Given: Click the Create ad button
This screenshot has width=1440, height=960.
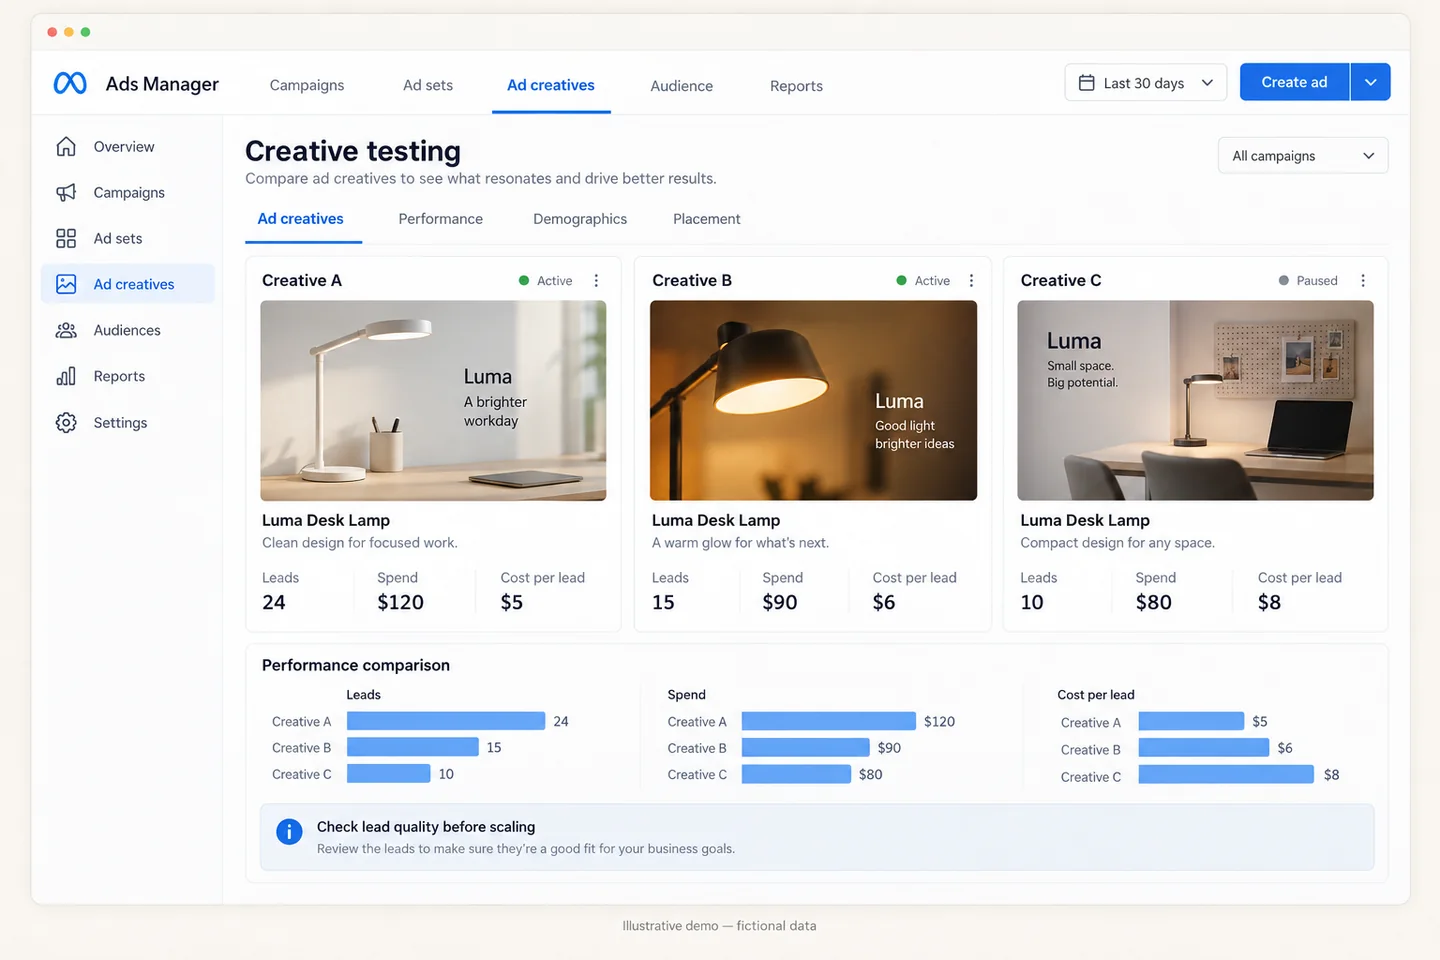Looking at the screenshot, I should point(1294,82).
